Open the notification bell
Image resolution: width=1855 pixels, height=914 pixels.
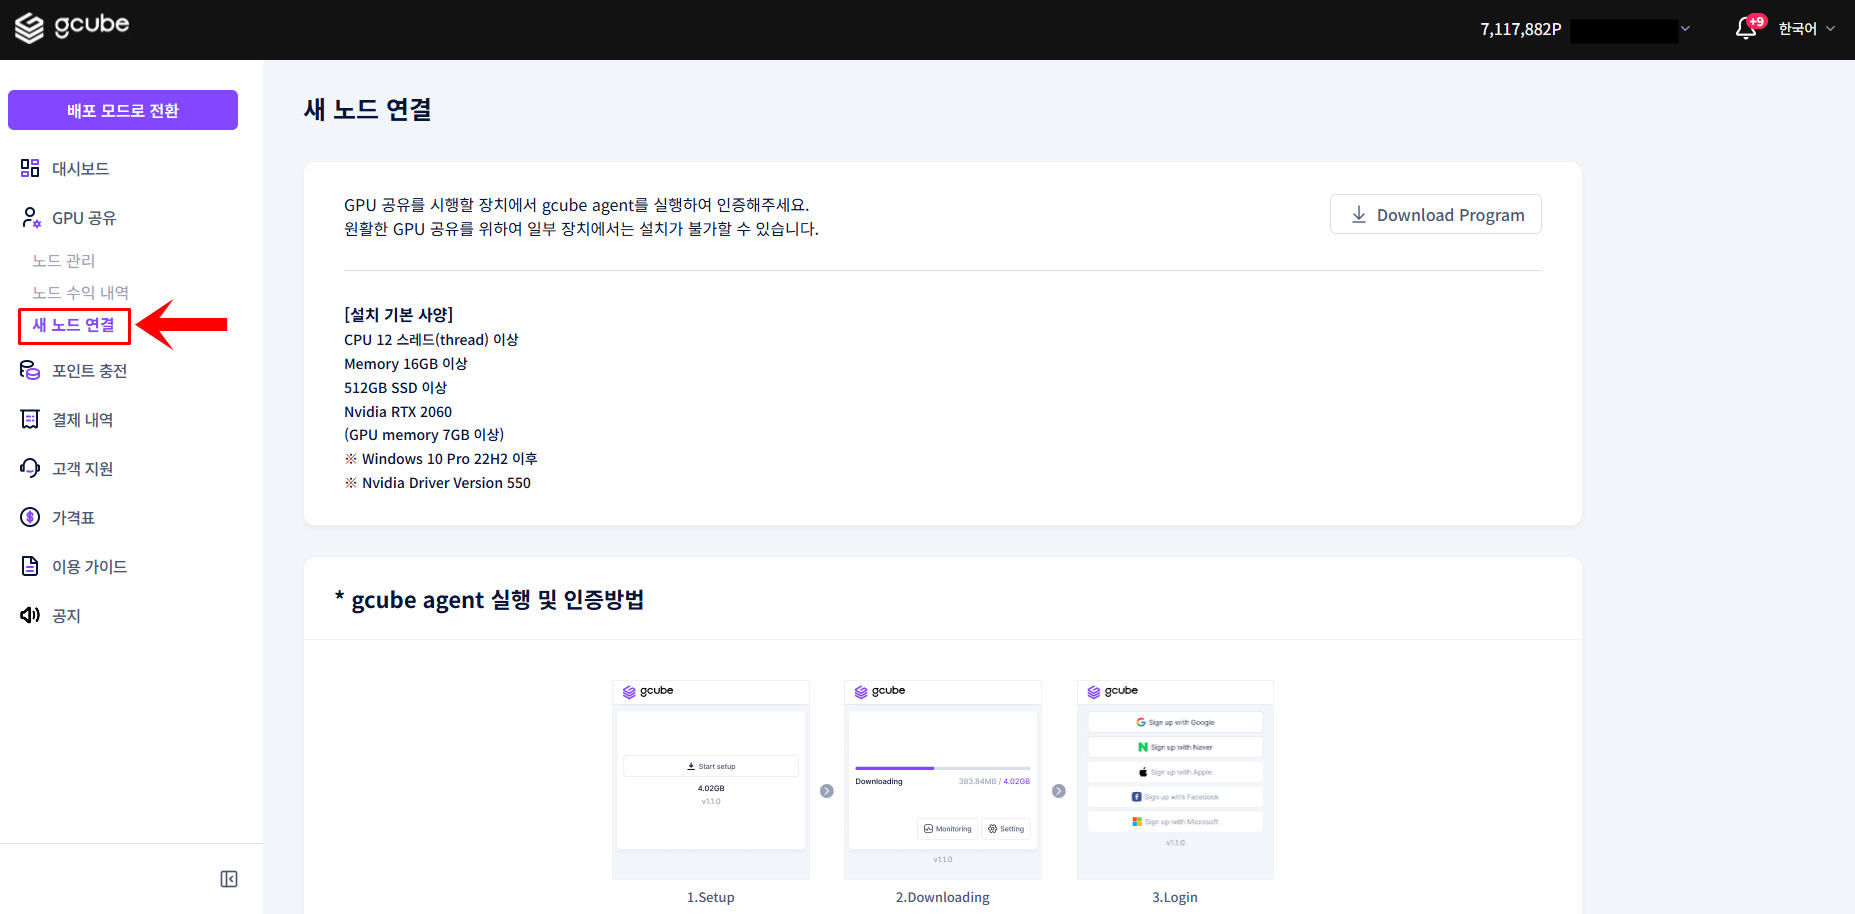pyautogui.click(x=1746, y=29)
